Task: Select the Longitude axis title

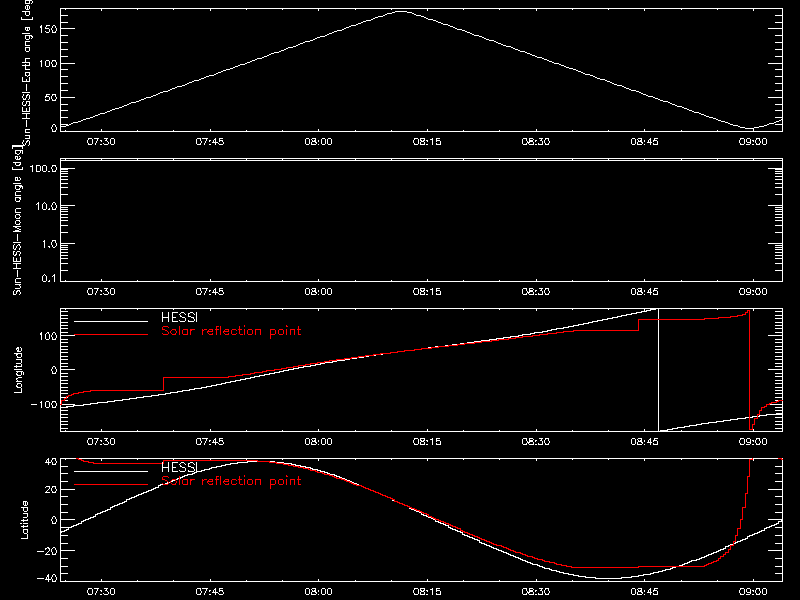Action: click(18, 370)
